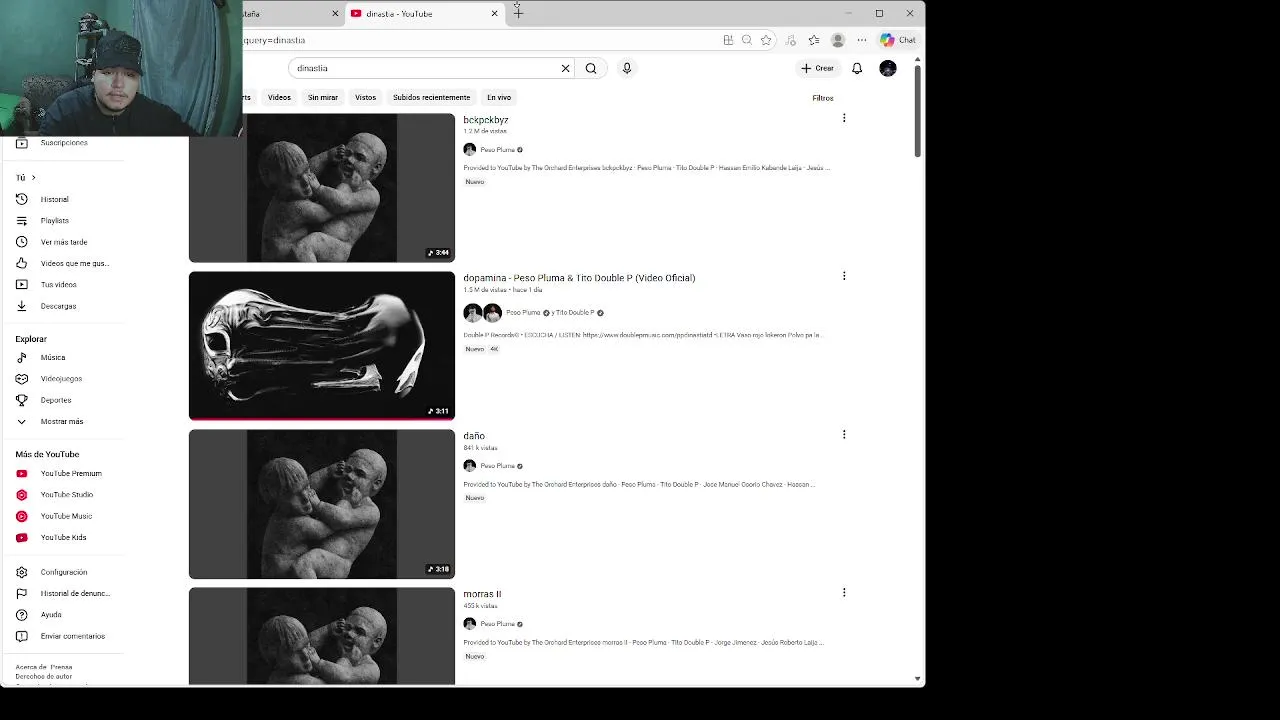Open the notifications bell
Image resolution: width=1280 pixels, height=720 pixels.
[857, 68]
